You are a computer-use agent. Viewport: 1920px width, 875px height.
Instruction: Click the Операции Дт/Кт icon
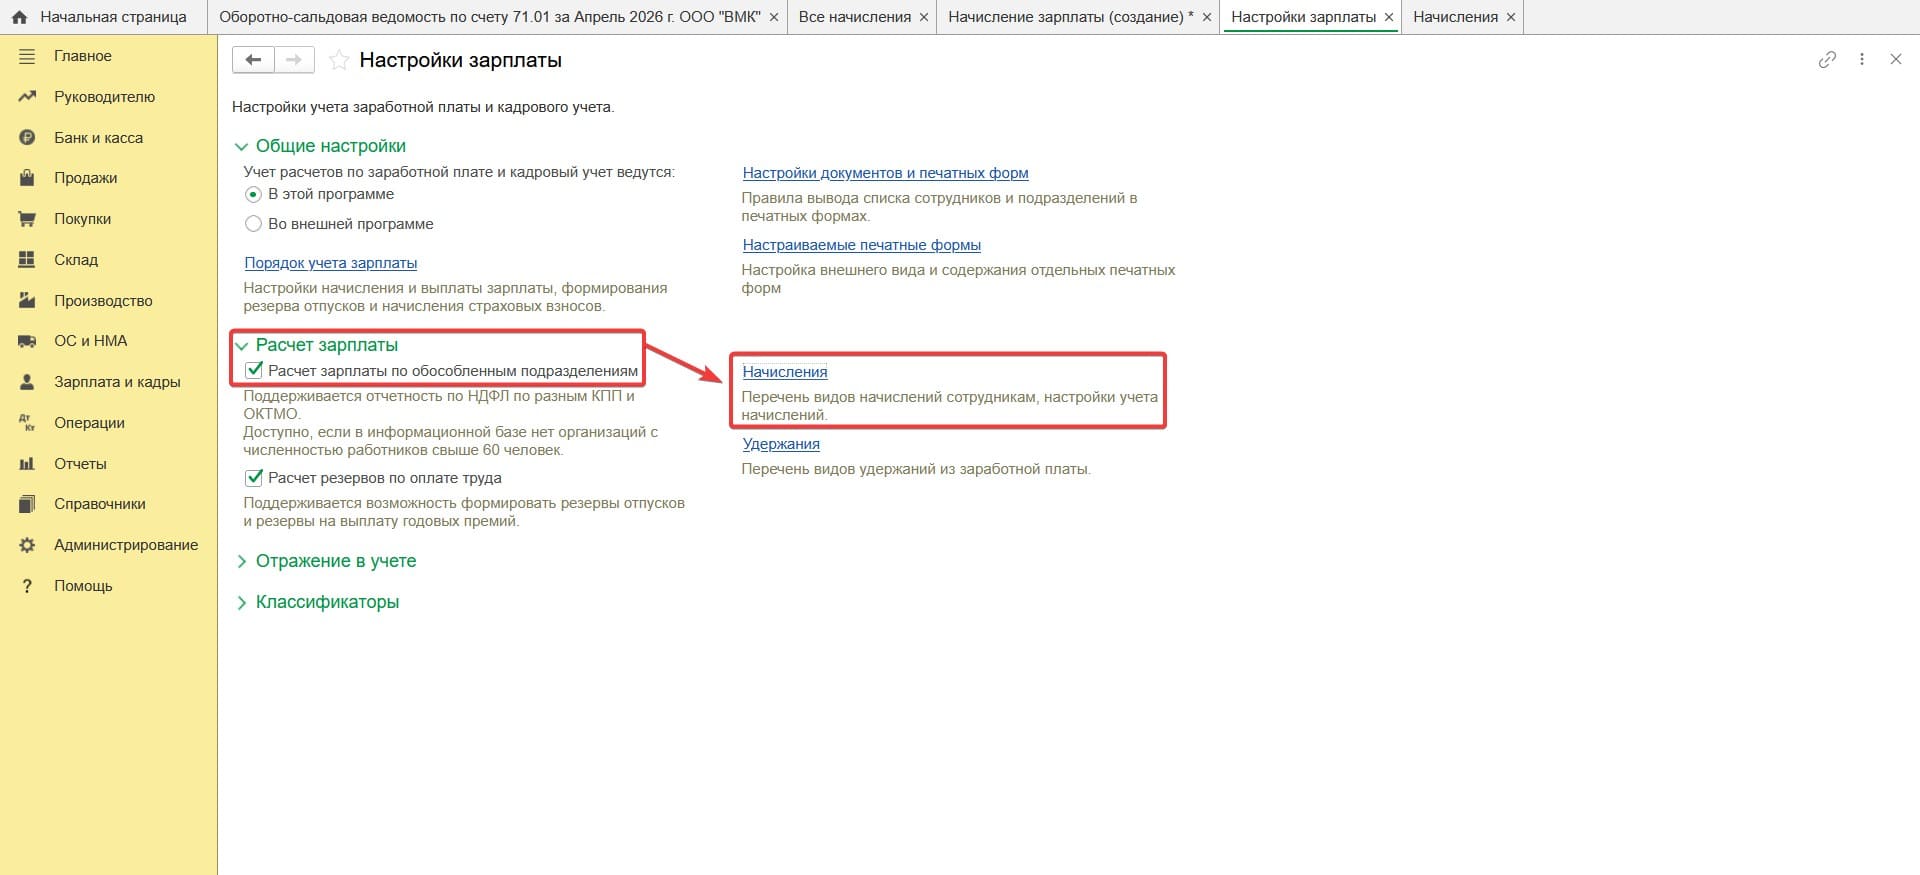point(27,423)
